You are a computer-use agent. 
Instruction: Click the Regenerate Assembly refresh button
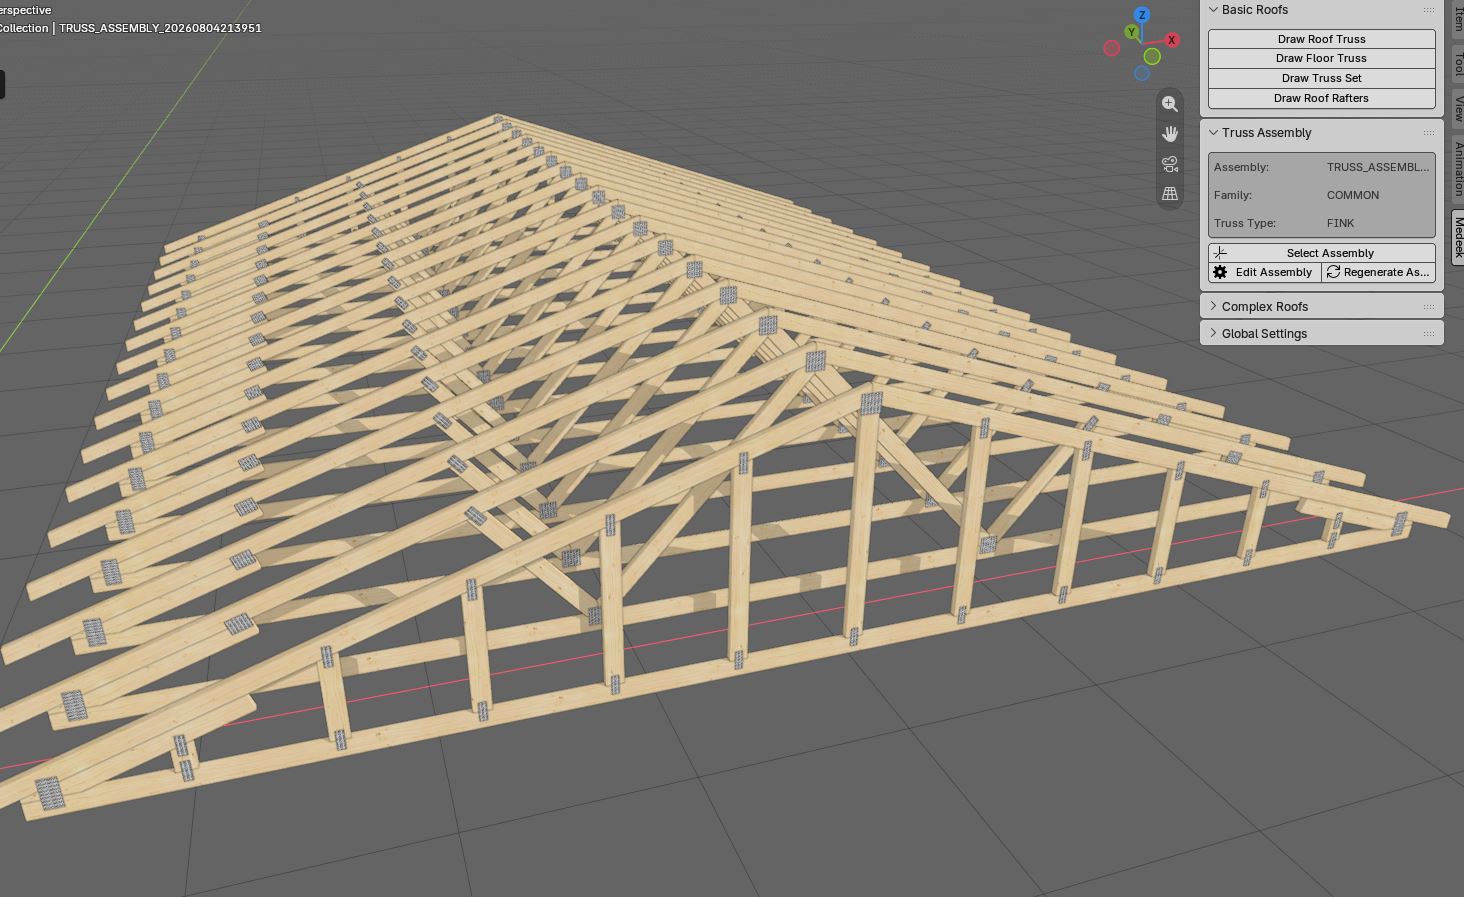pyautogui.click(x=1378, y=272)
